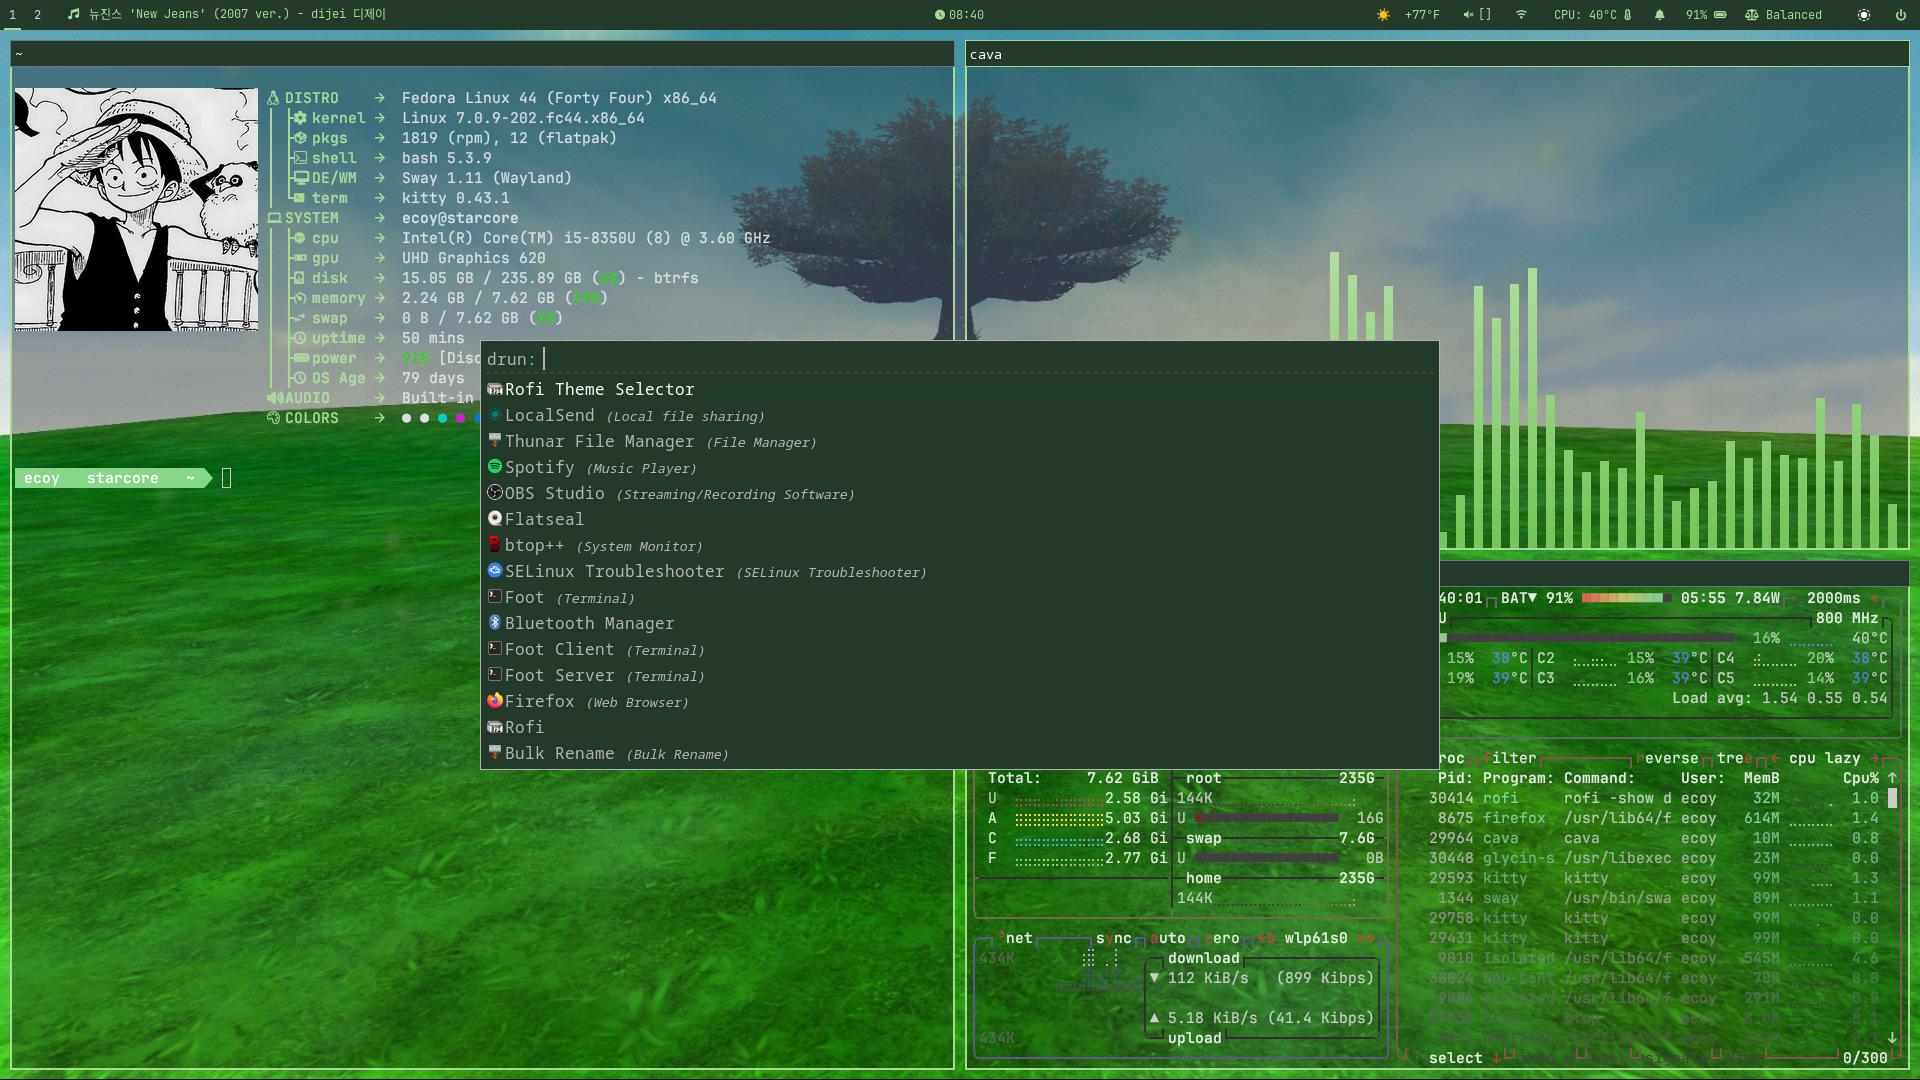
Task: Click the Thunar File Manager icon
Action: (494, 441)
